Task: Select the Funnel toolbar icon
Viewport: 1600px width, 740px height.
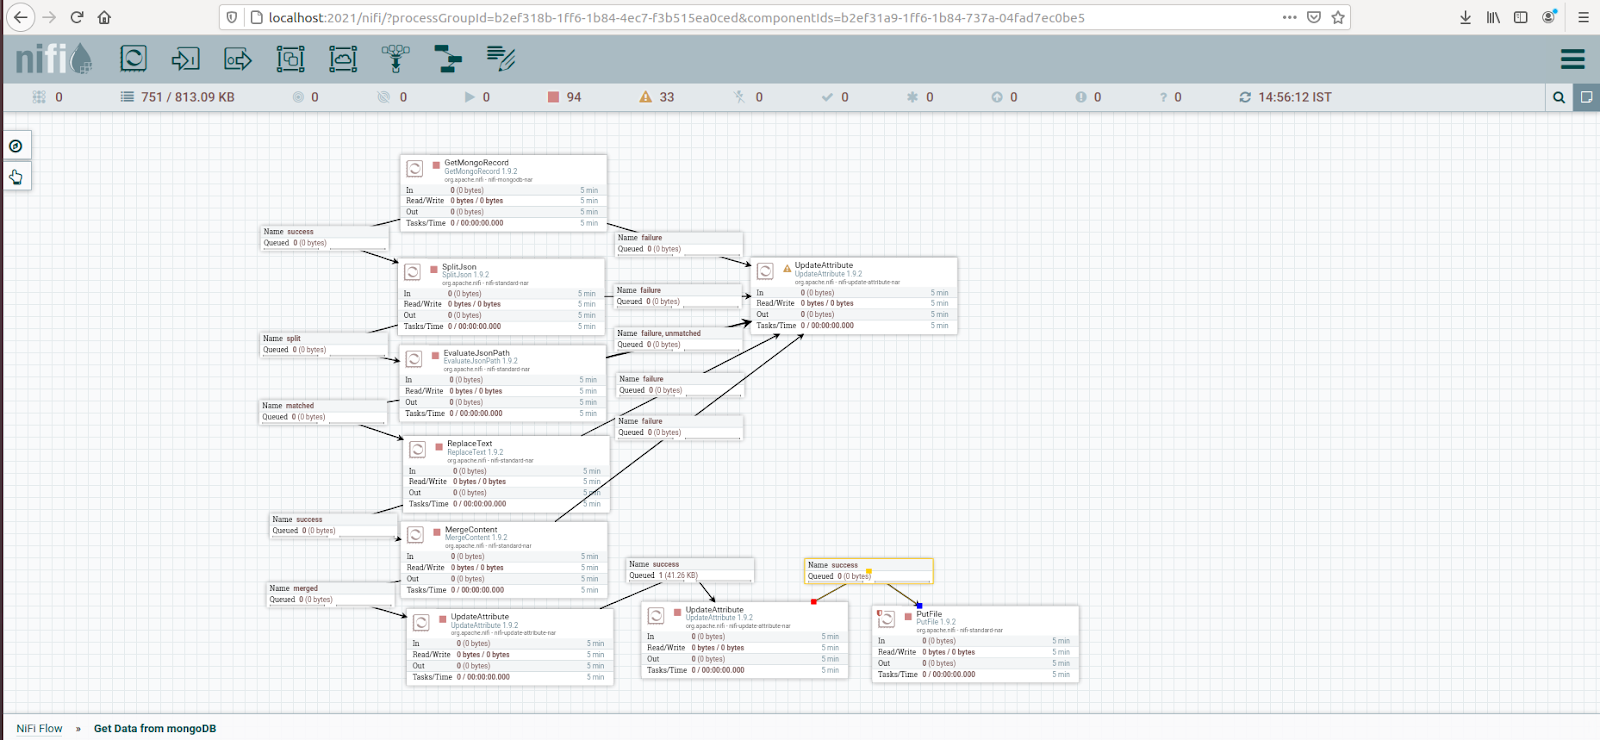Action: tap(396, 59)
